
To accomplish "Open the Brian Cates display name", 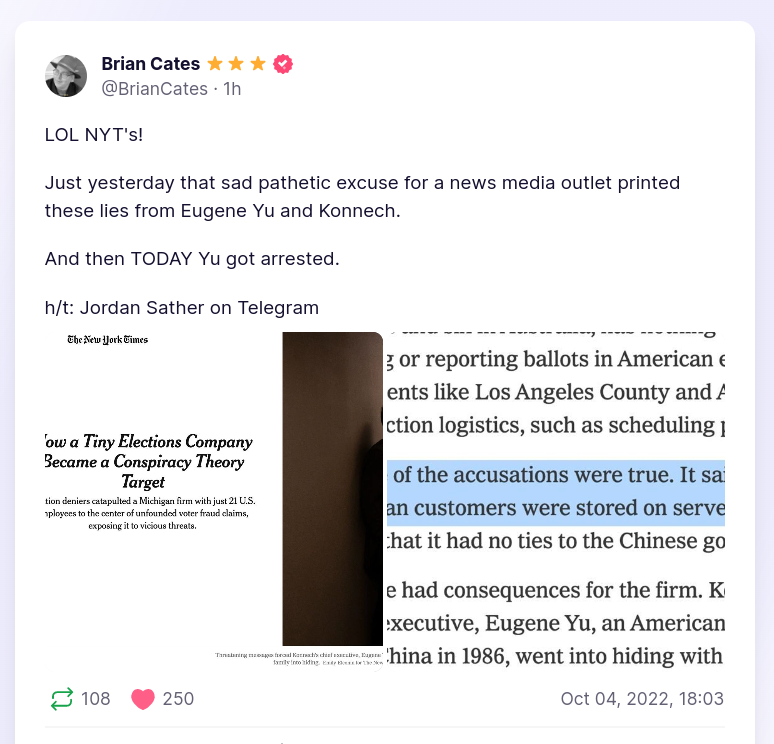I will click(150, 64).
